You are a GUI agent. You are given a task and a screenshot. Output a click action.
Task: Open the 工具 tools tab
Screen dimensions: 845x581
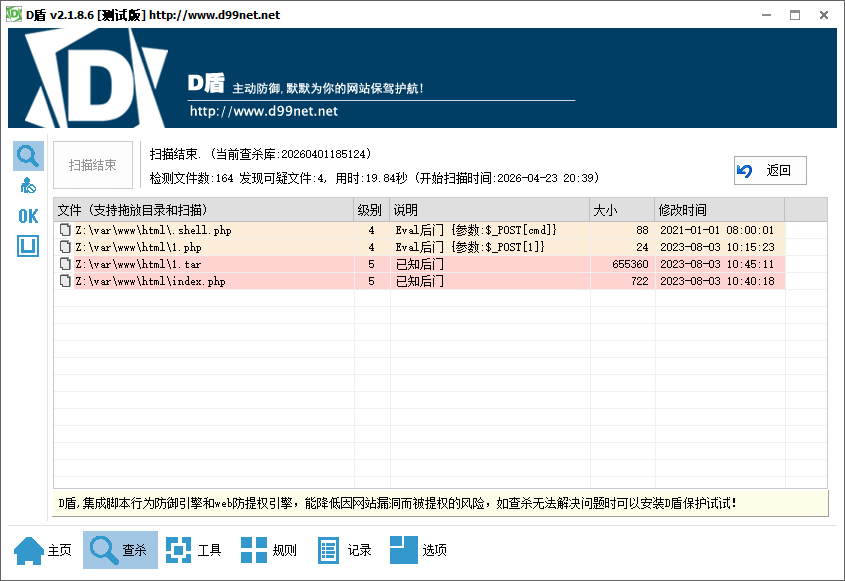pos(194,550)
